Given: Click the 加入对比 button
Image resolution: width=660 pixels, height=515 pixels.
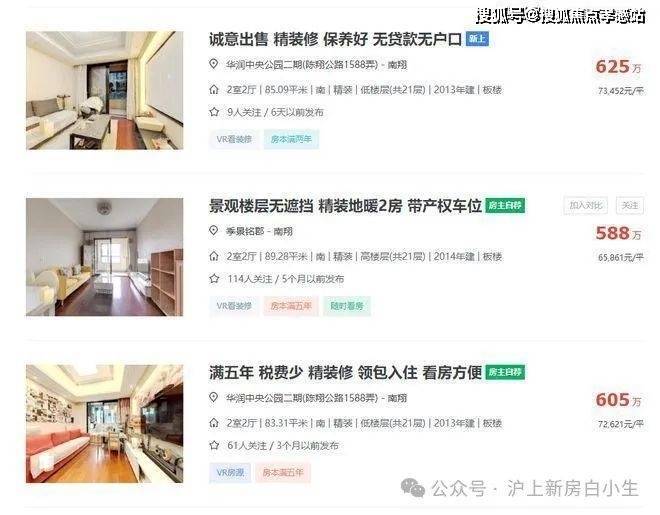Looking at the screenshot, I should 585,205.
